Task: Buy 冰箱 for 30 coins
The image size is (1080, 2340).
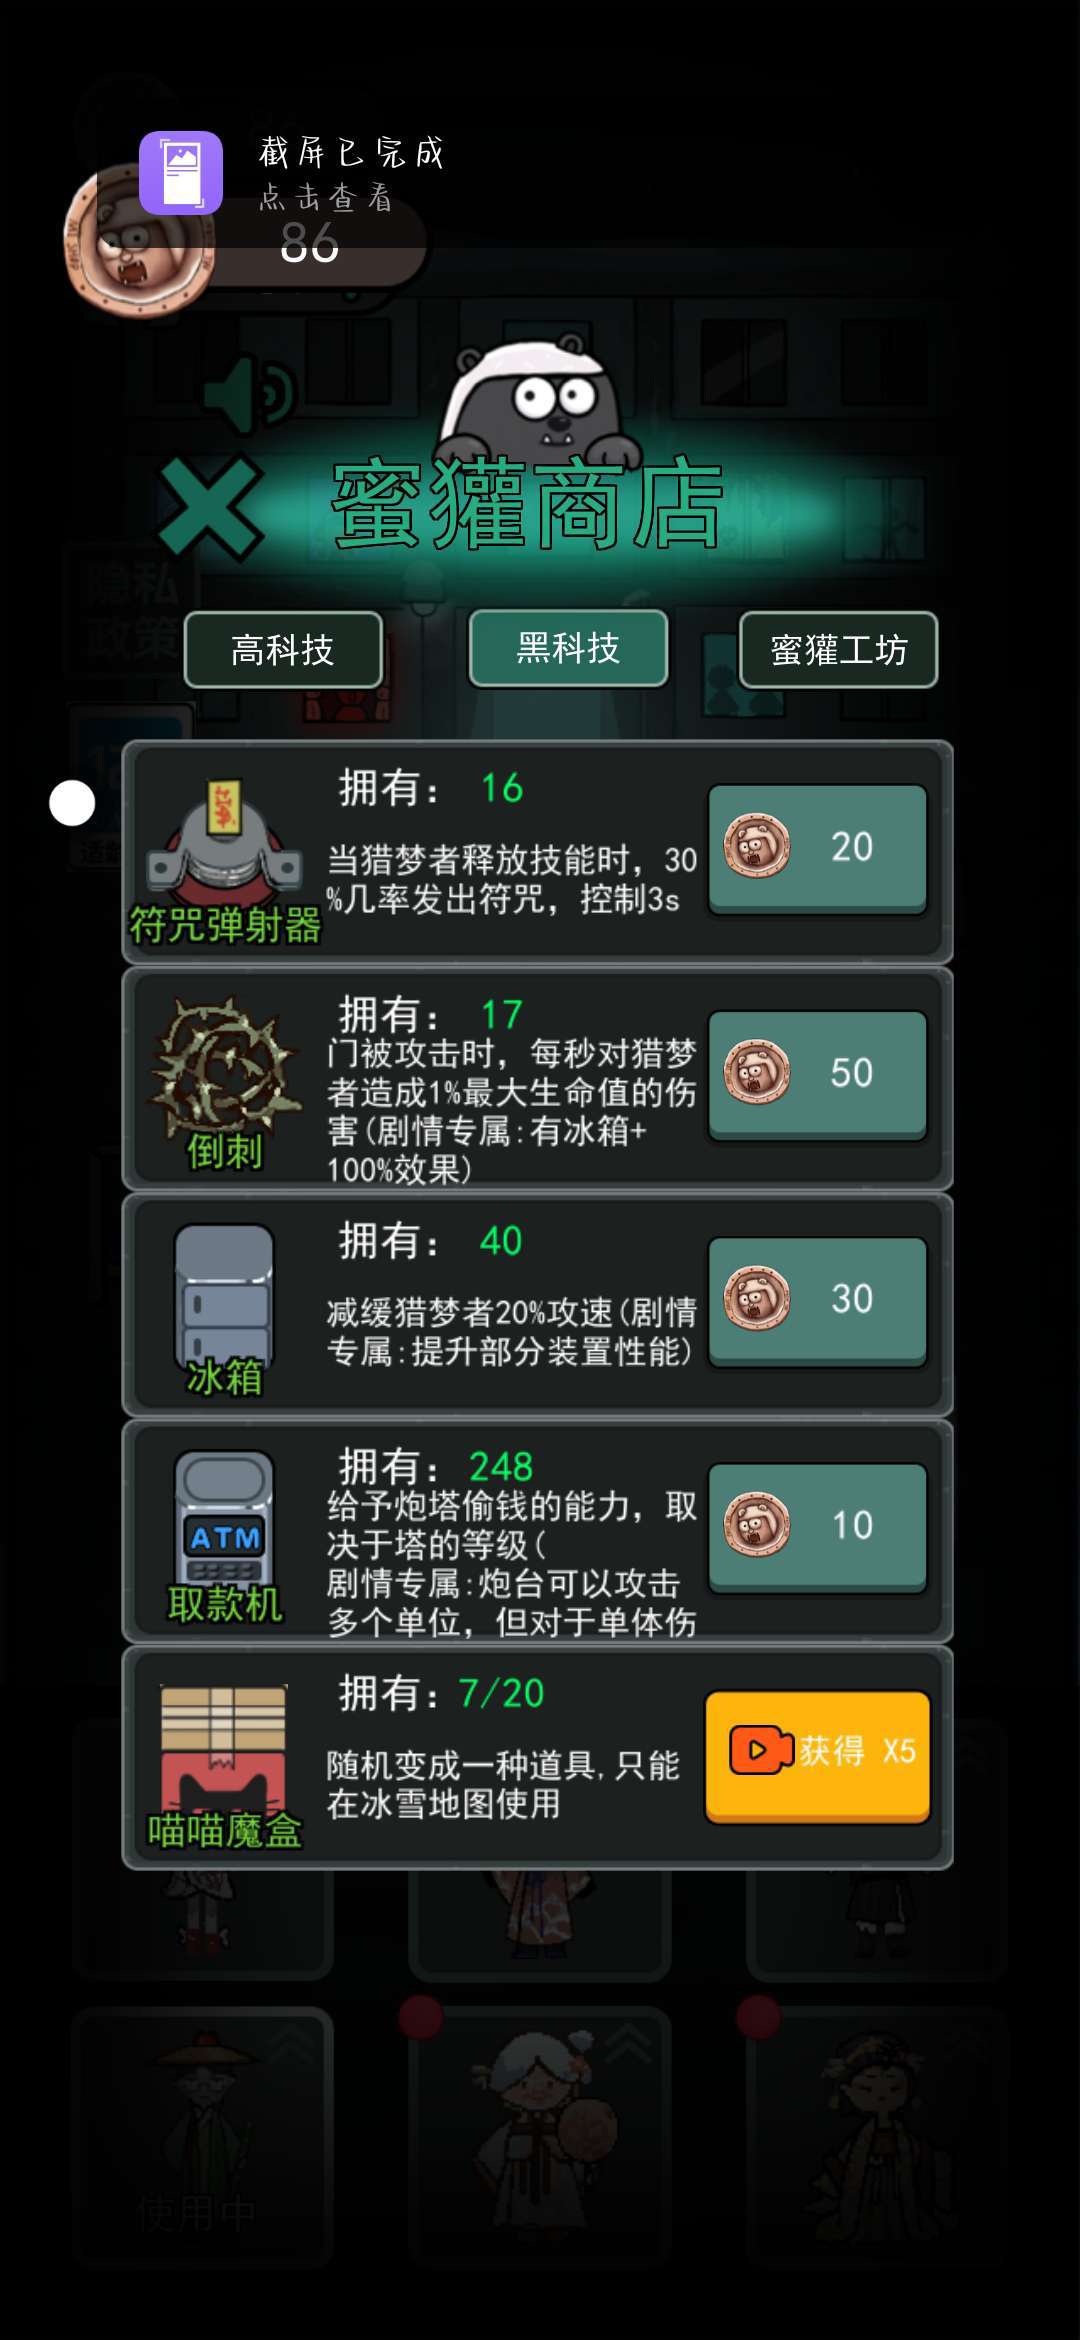Action: (818, 1300)
